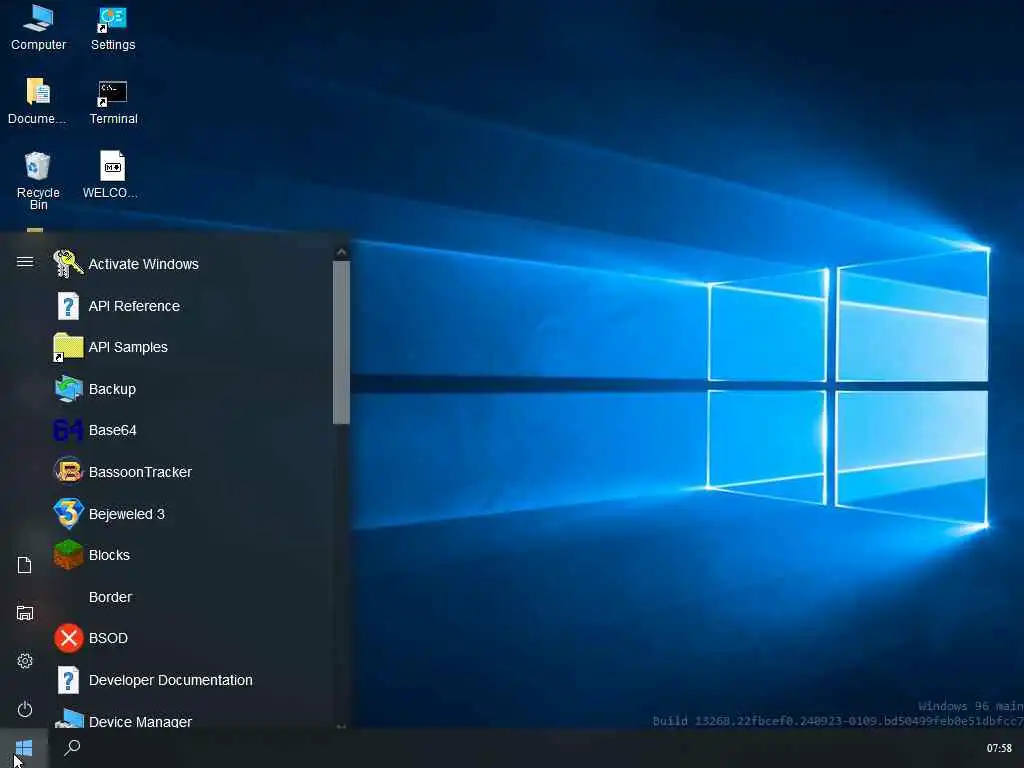
Task: Click the Start button Windows logo
Action: coord(24,748)
